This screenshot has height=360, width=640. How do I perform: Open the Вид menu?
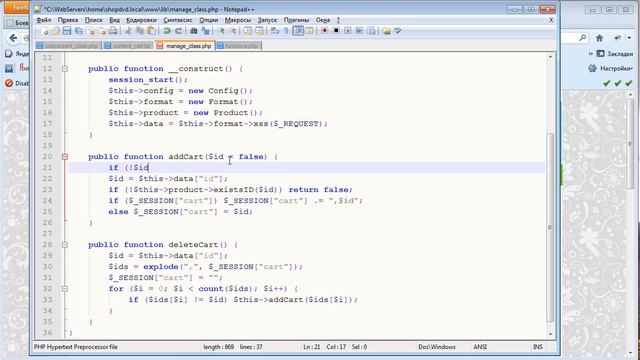(114, 20)
